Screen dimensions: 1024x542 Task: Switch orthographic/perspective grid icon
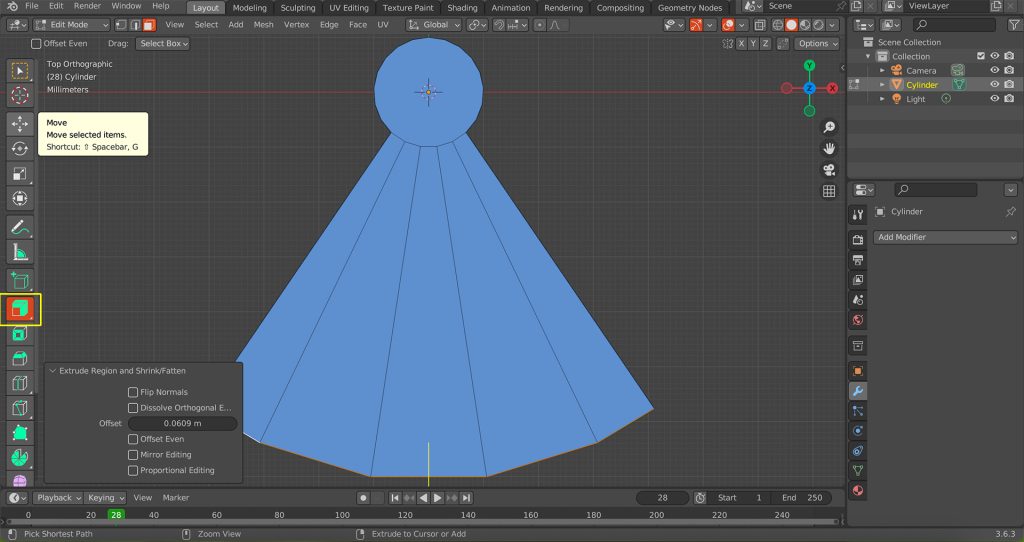[x=829, y=191]
